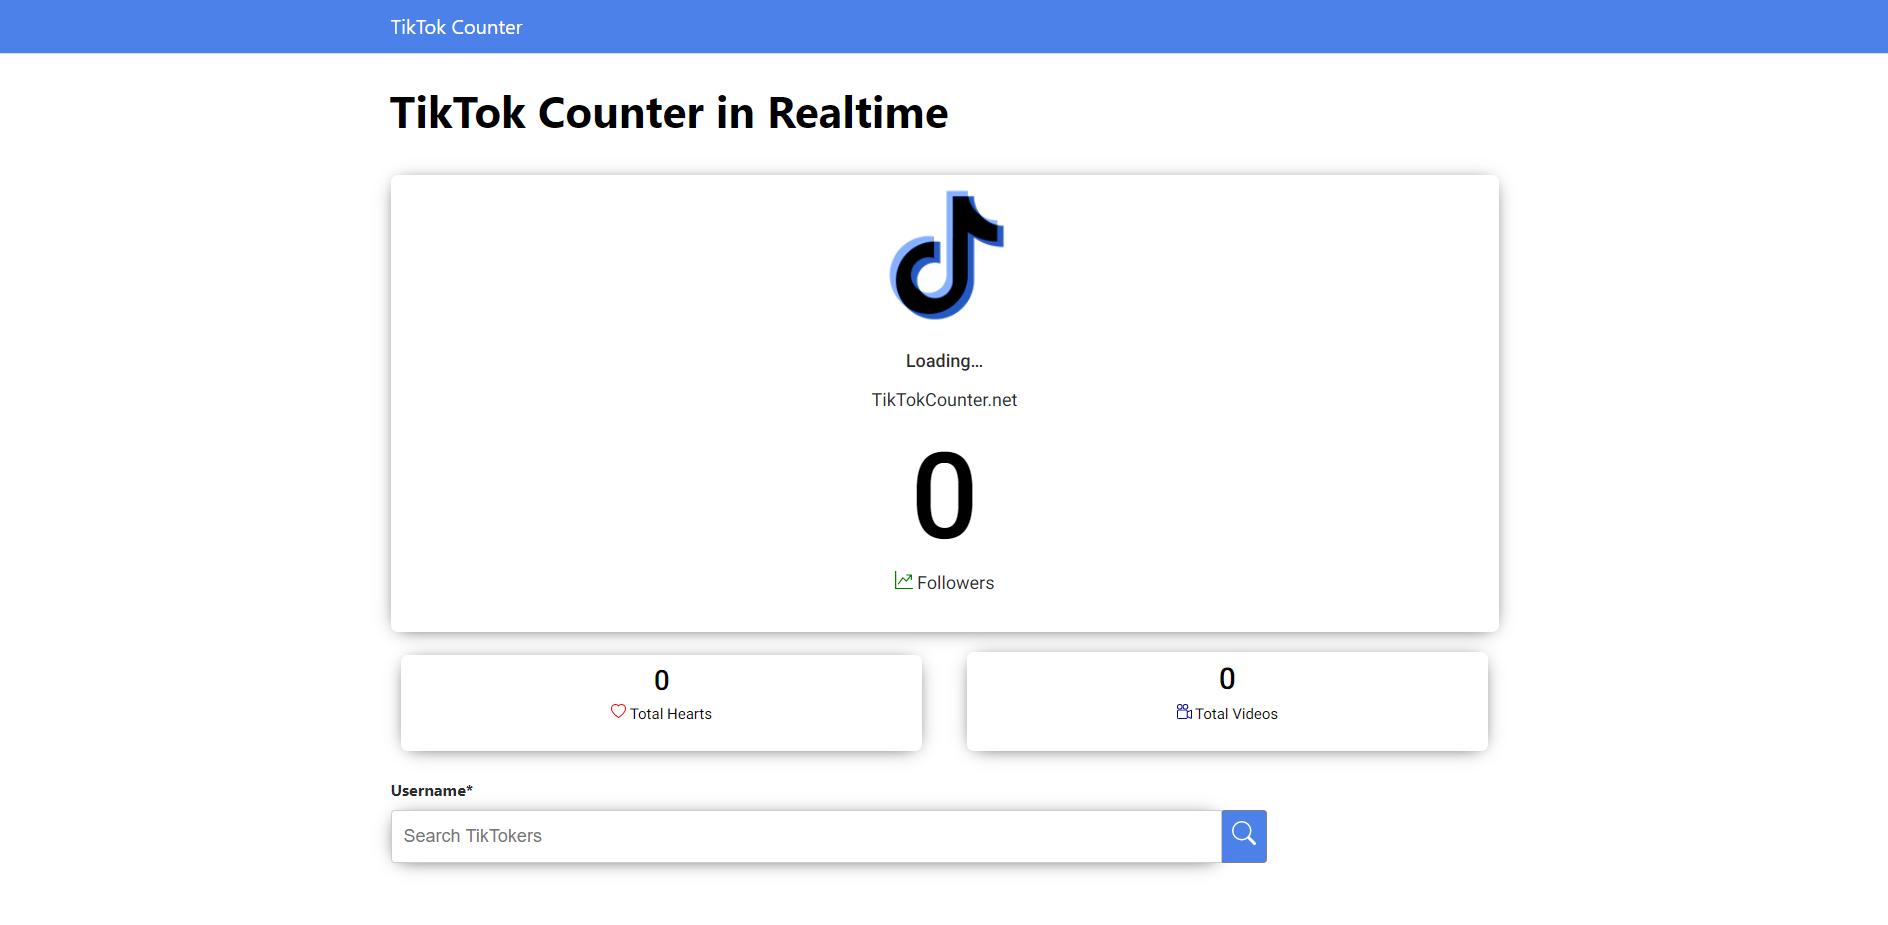Click the Username* field label
The image size is (1888, 925).
click(x=431, y=791)
